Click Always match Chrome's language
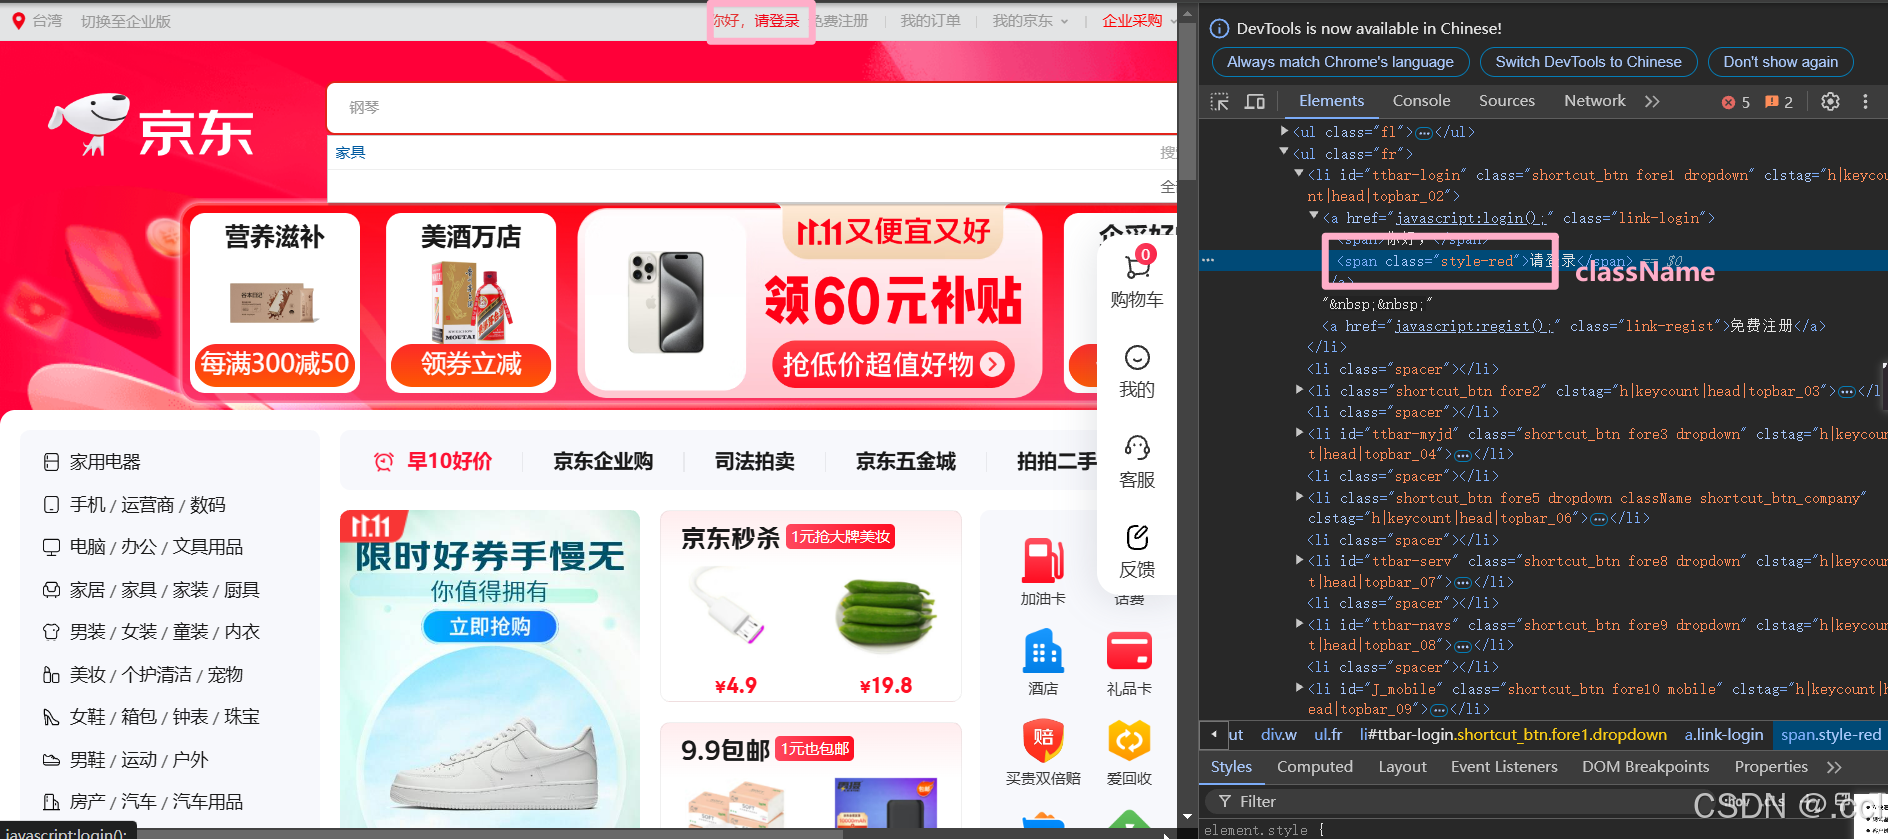Screen dimensions: 1888x839 click(1340, 62)
